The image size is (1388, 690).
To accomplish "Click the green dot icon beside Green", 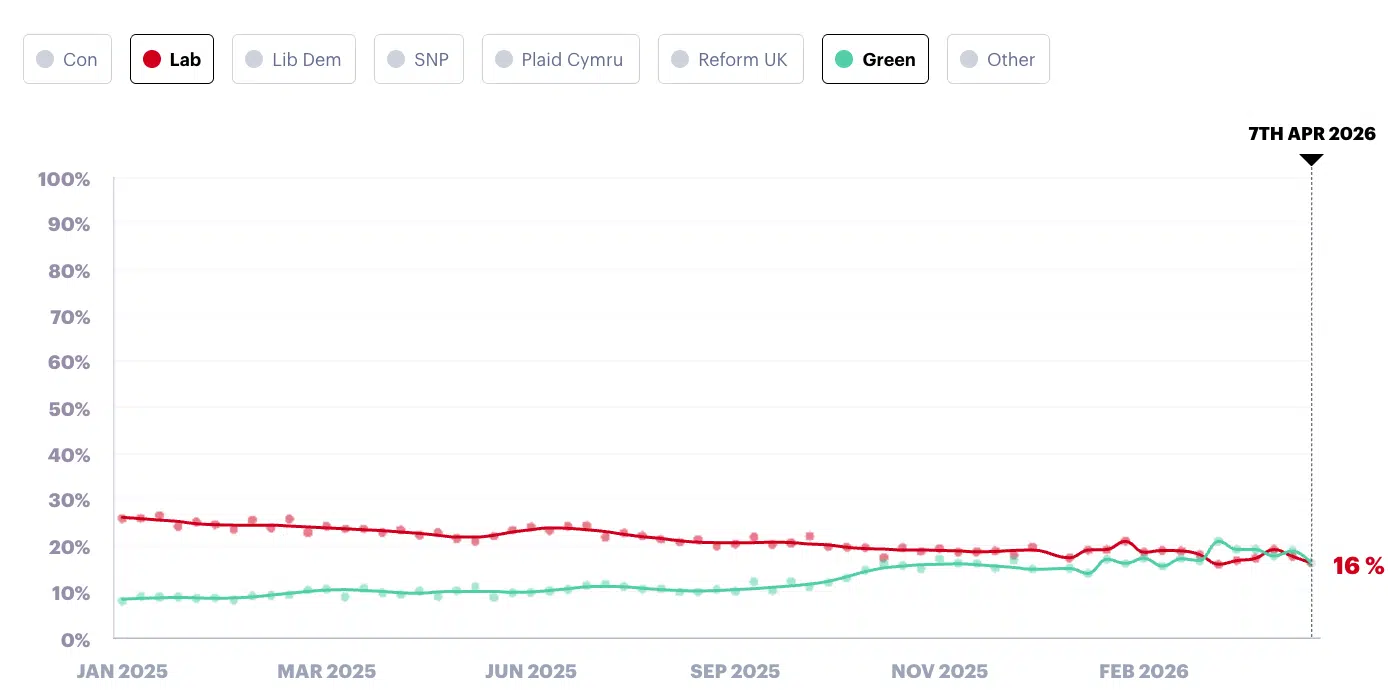I will tap(844, 59).
